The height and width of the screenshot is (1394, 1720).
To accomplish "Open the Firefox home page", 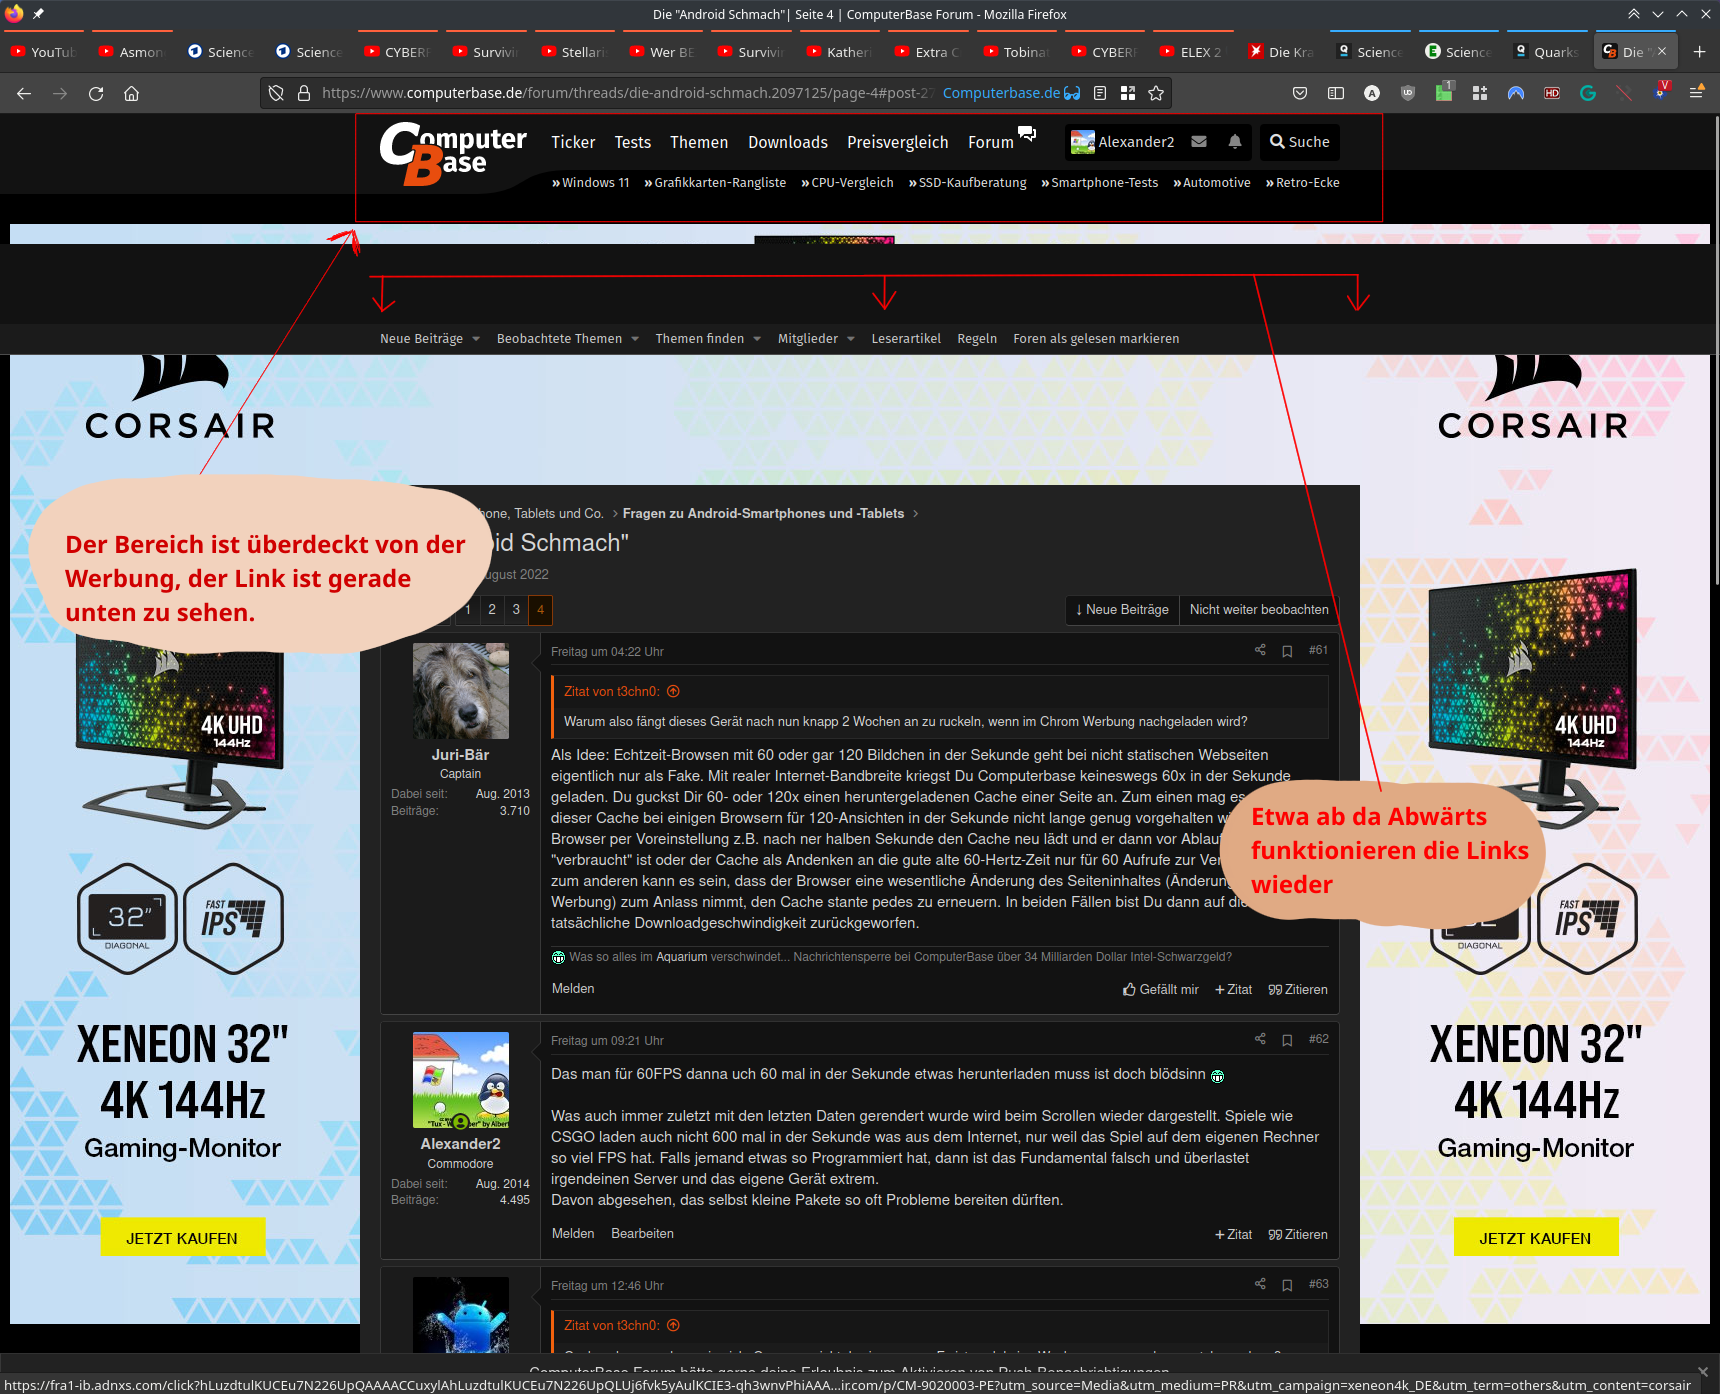I will point(131,93).
